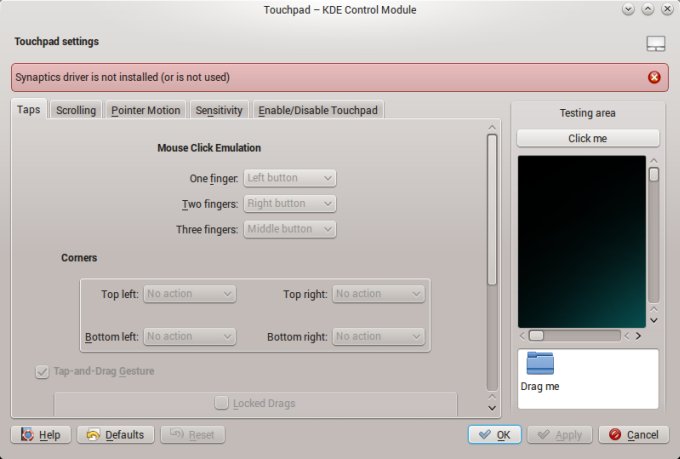Toggle Tap-and-Drag Gesture checkbox
The width and height of the screenshot is (680, 459).
[42, 372]
